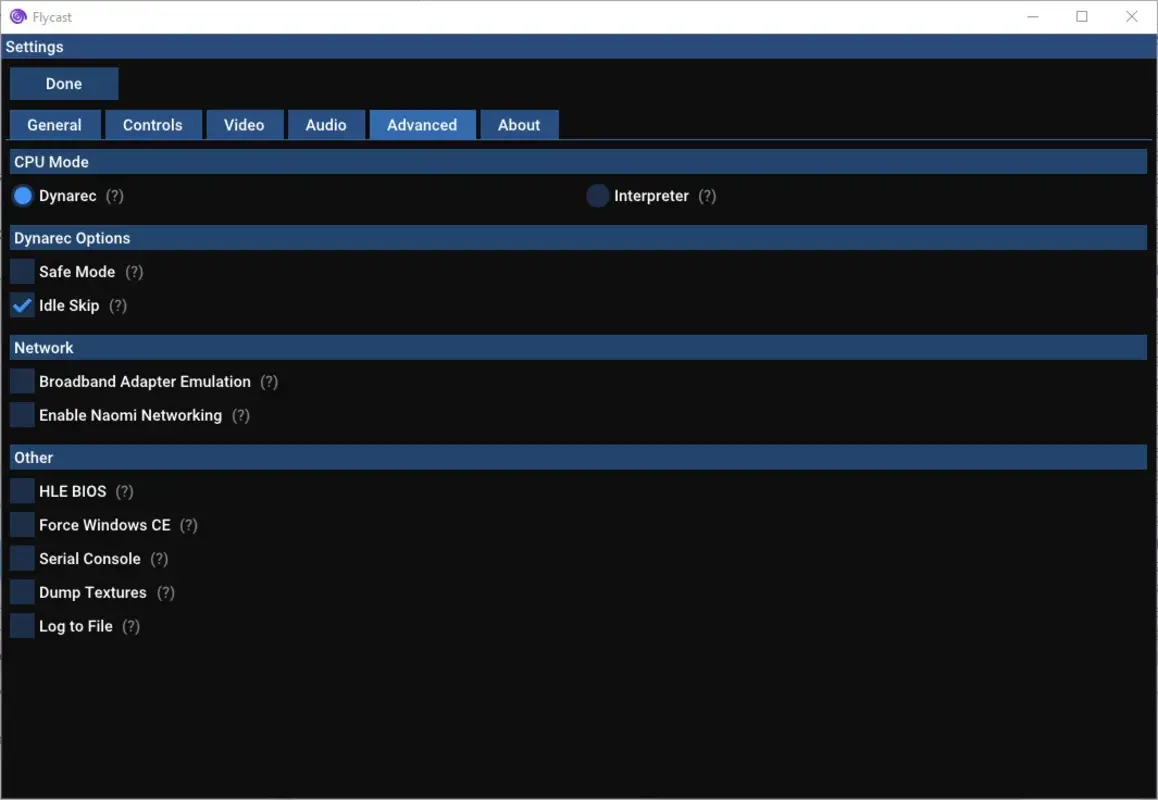Screen dimensions: 1158x800
Task: Go to the General settings tab
Action: (55, 124)
